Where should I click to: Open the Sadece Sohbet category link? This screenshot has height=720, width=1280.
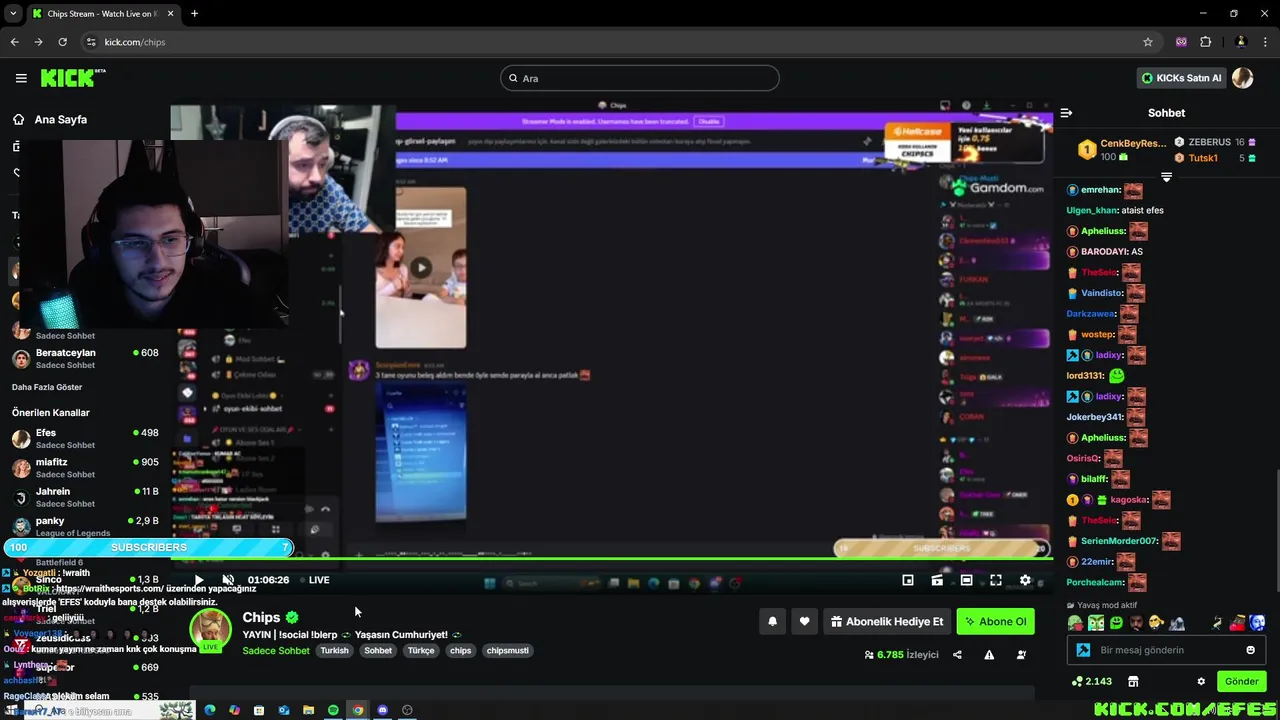276,651
